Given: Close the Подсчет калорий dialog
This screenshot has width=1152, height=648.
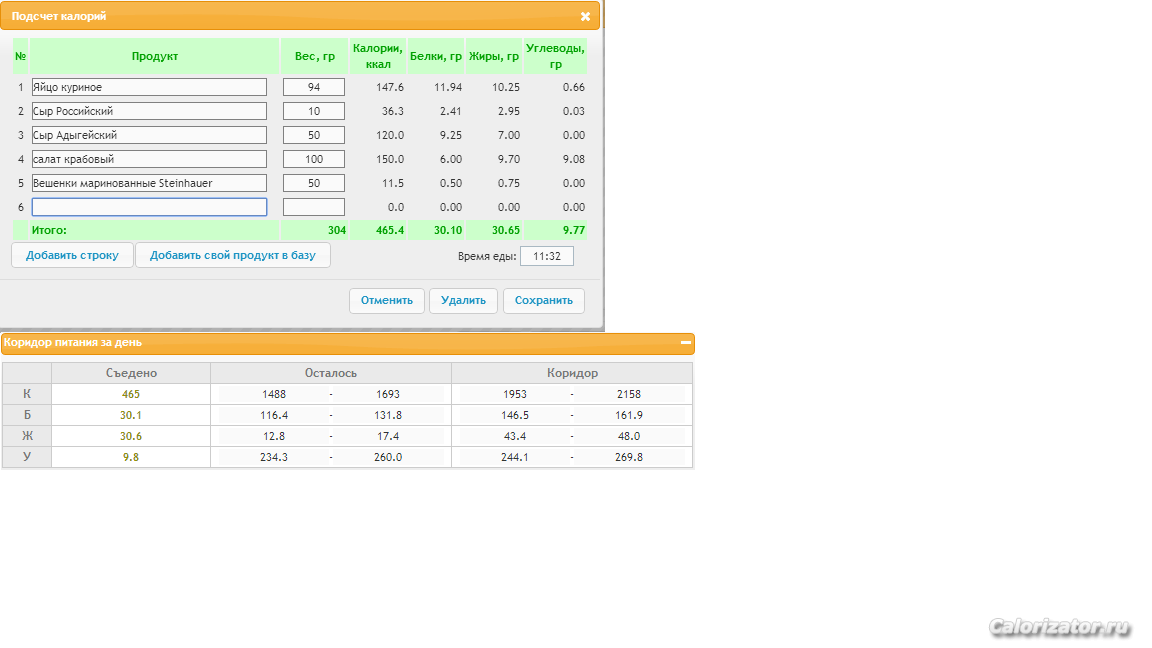Looking at the screenshot, I should [585, 16].
